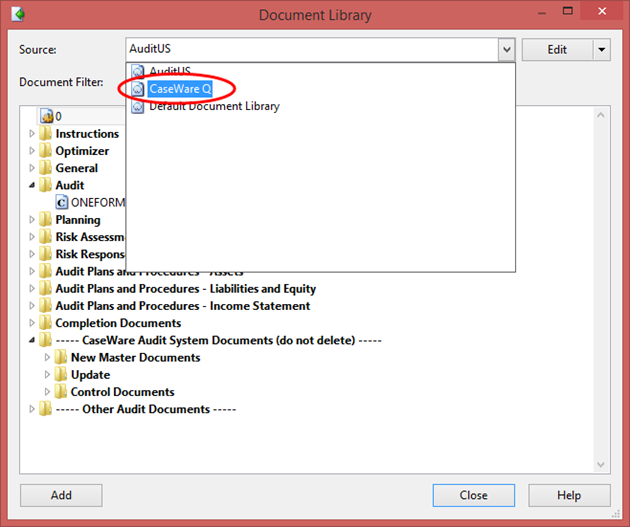Open the Source combo box arrow
This screenshot has height=527, width=630.
click(506, 49)
